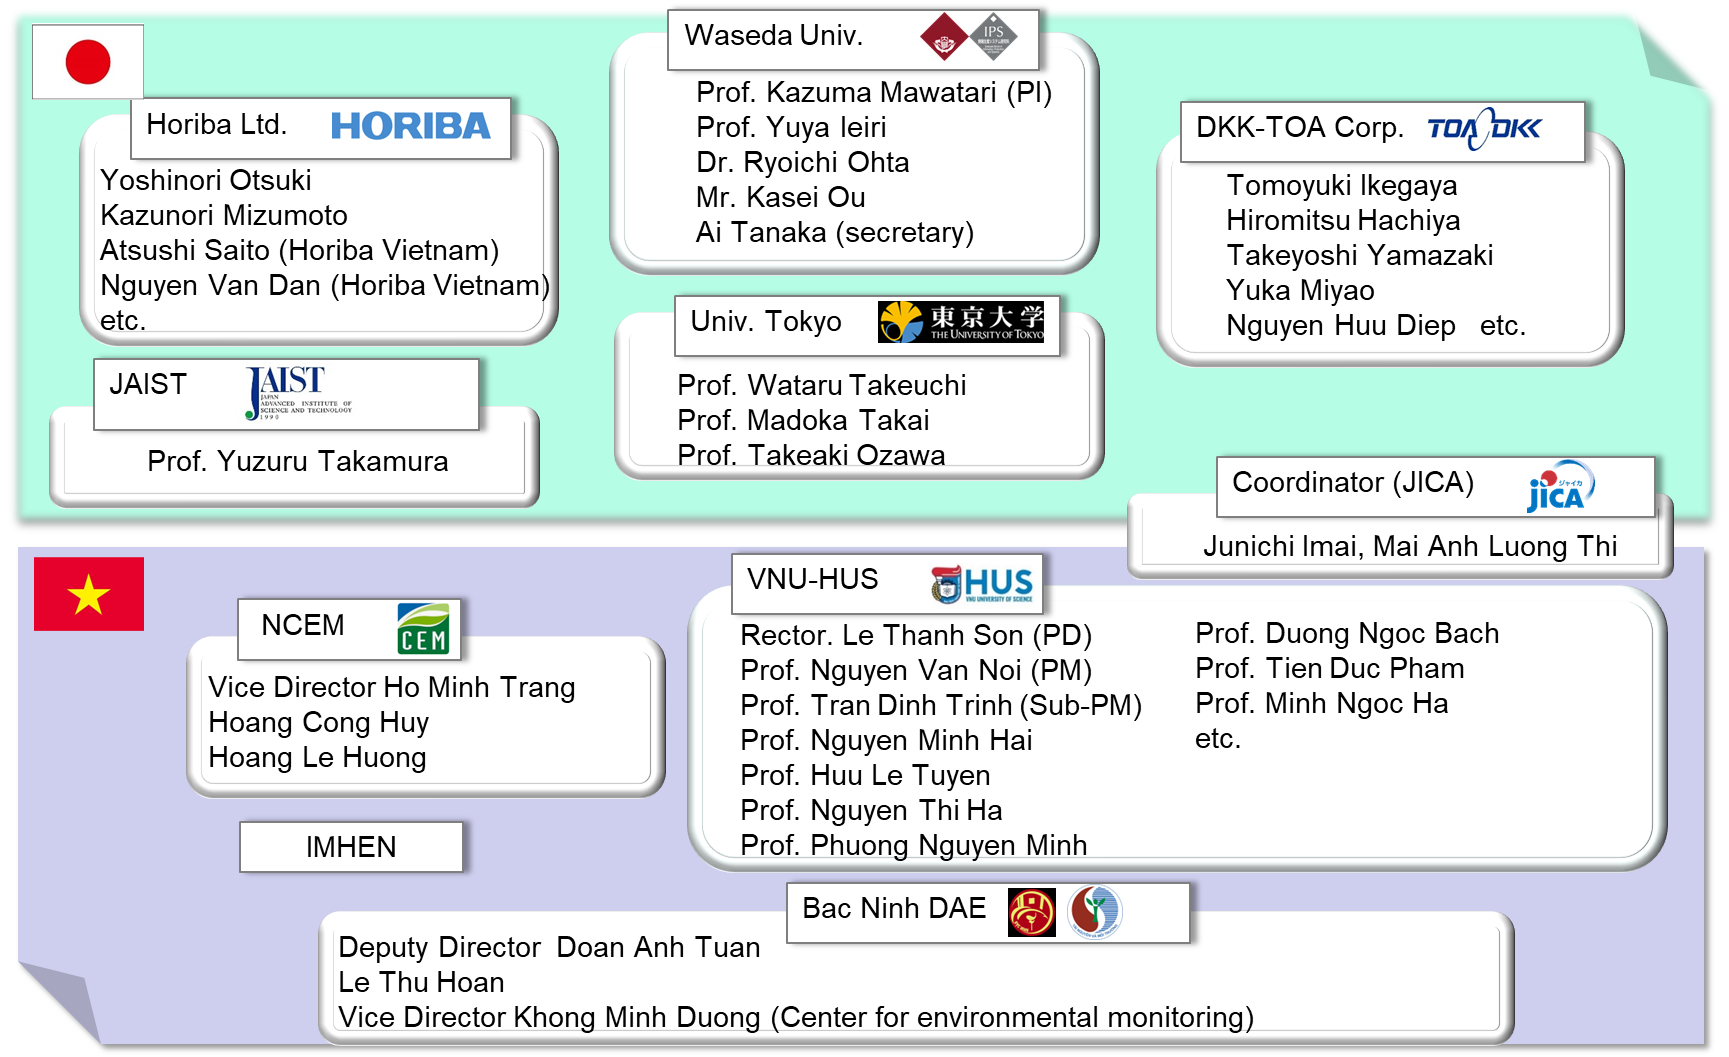Click the Coordinator (JICA) header
The width and height of the screenshot is (1729, 1057).
(1352, 483)
